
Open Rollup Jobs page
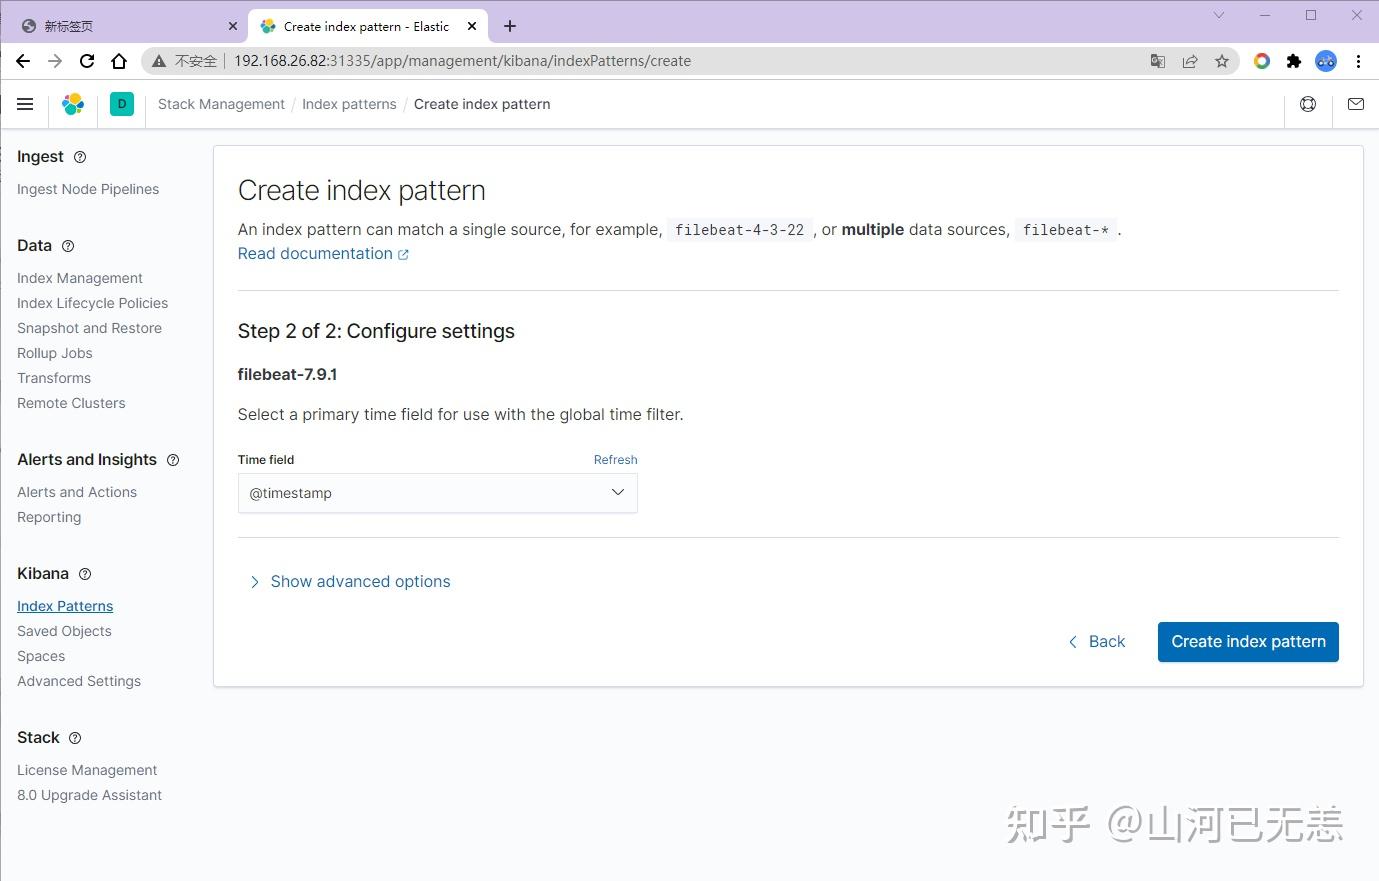click(55, 353)
